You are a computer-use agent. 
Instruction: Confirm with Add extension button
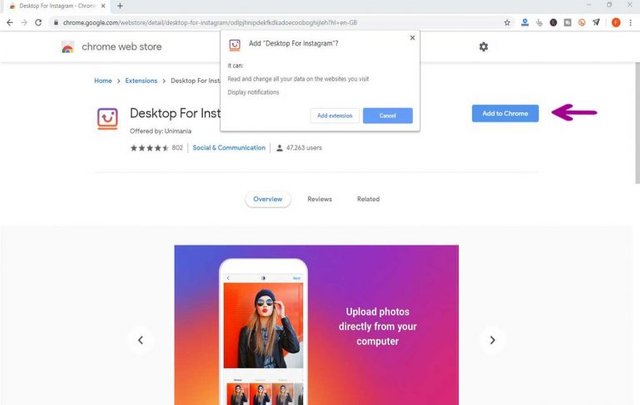click(x=335, y=116)
